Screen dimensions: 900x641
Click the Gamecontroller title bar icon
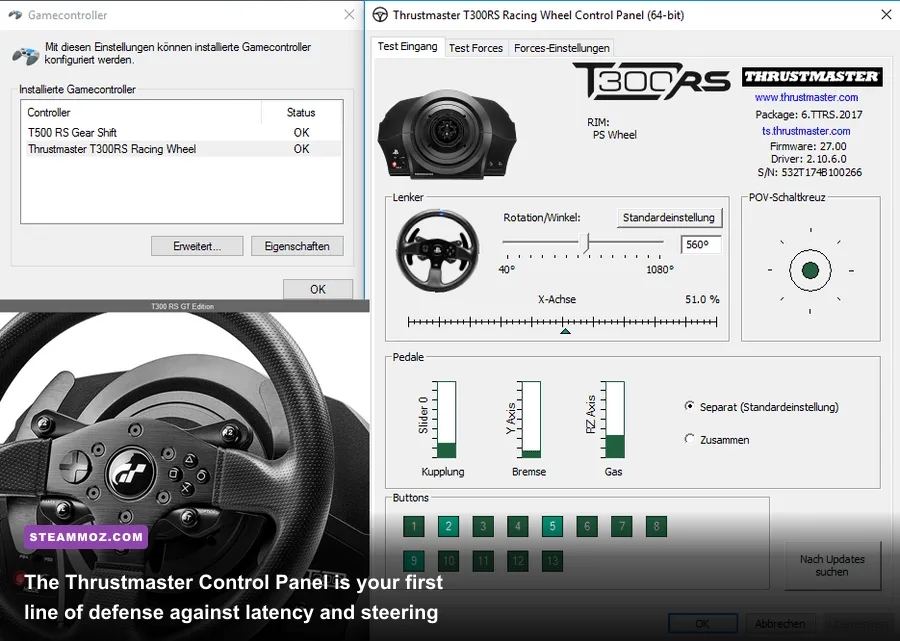[15, 15]
